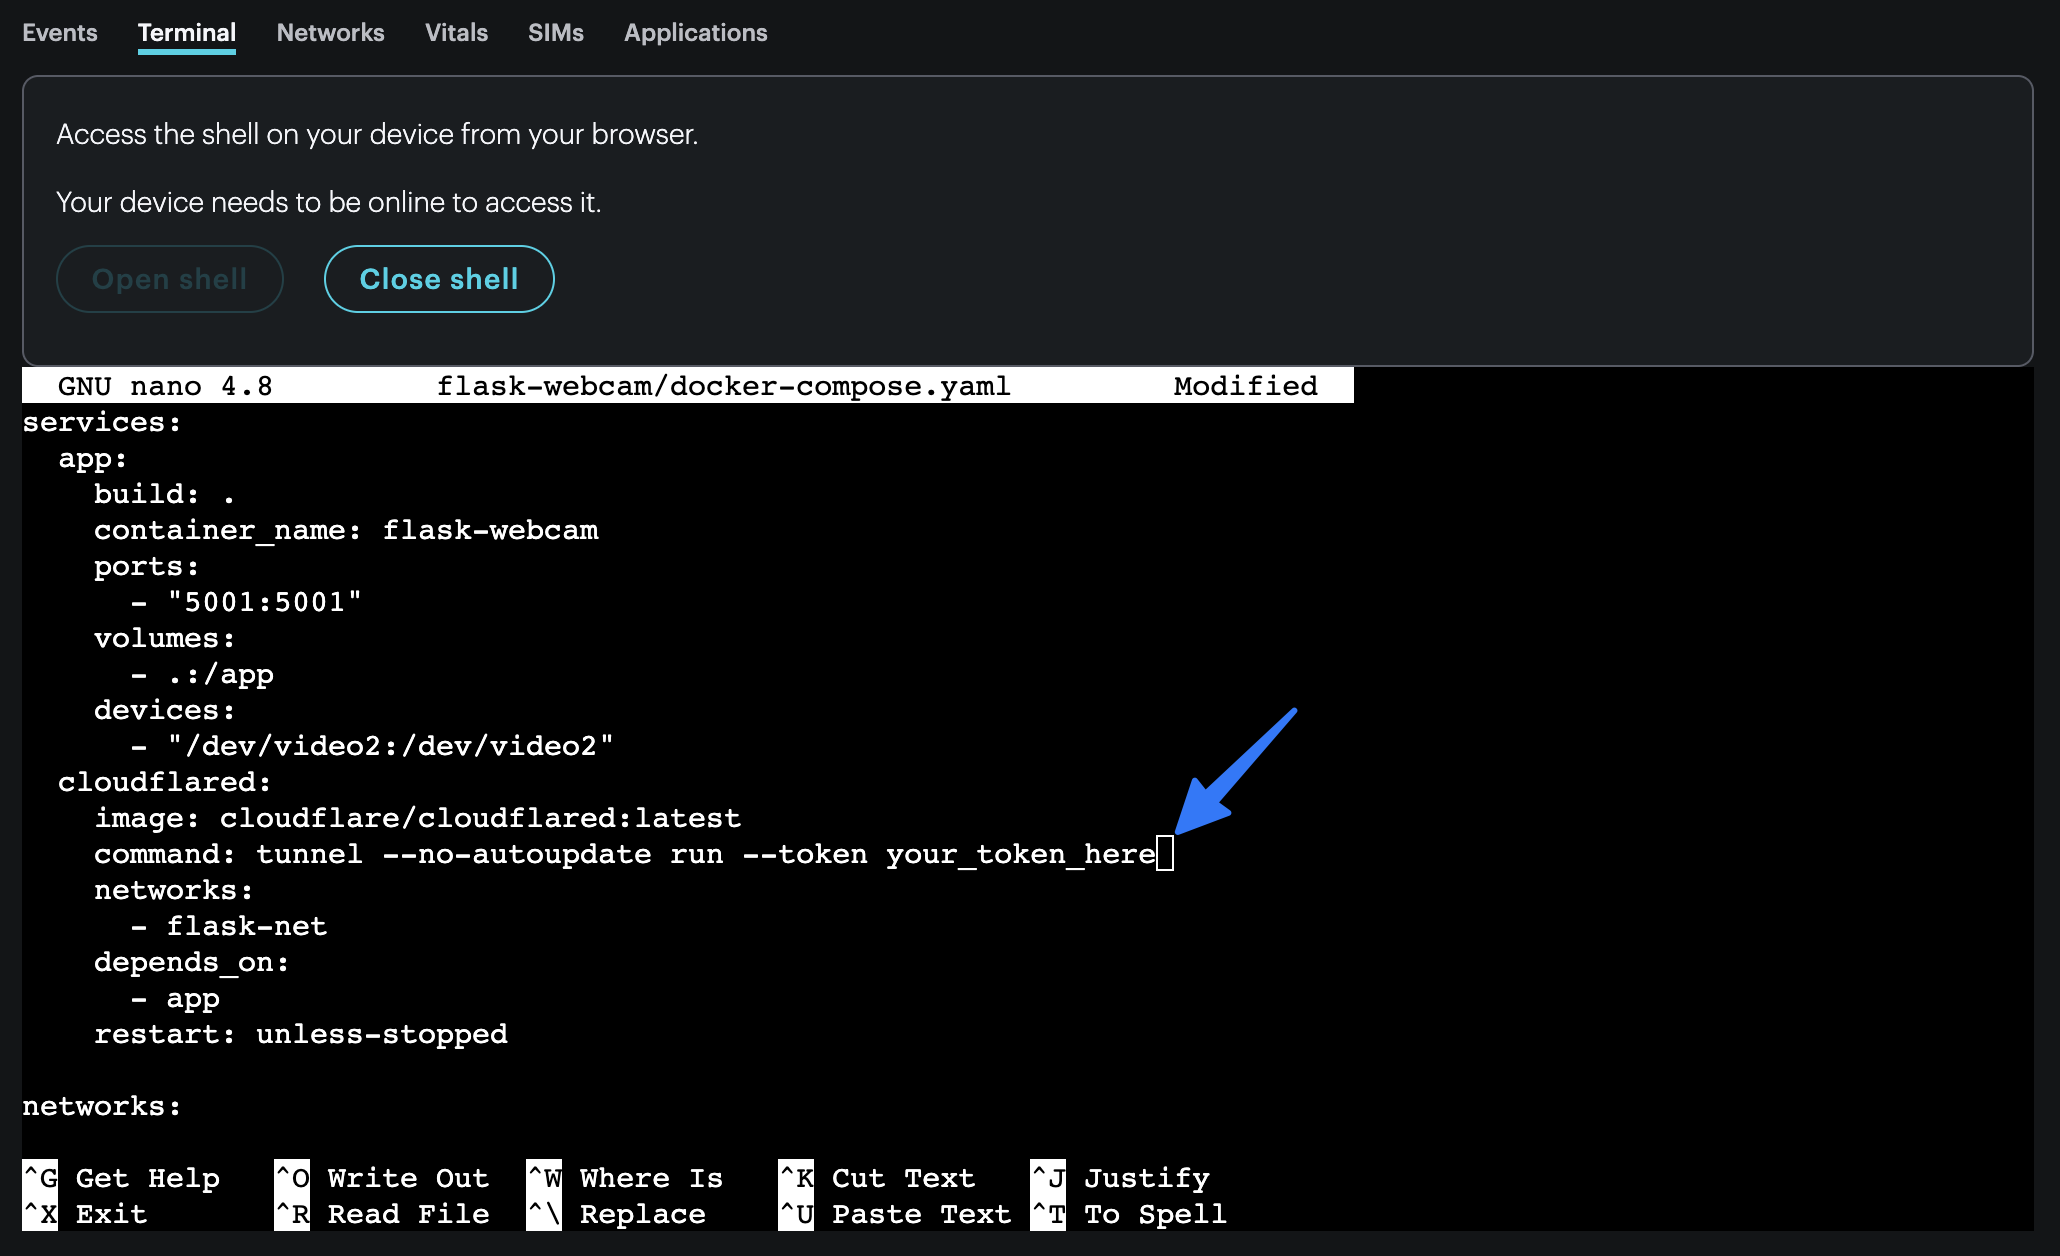2060x1256 pixels.
Task: Click the "/dev/video2:/dev/video2" device entry
Action: [390, 746]
